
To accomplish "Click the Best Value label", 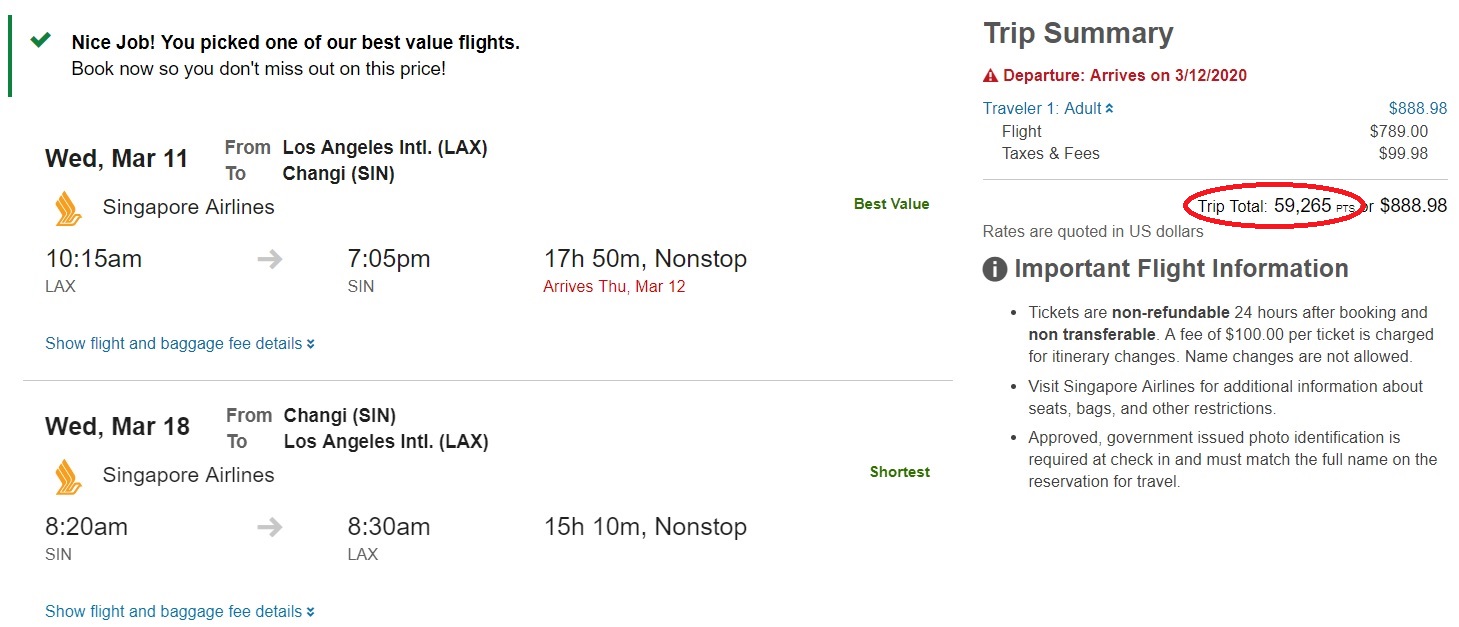I will pos(891,204).
